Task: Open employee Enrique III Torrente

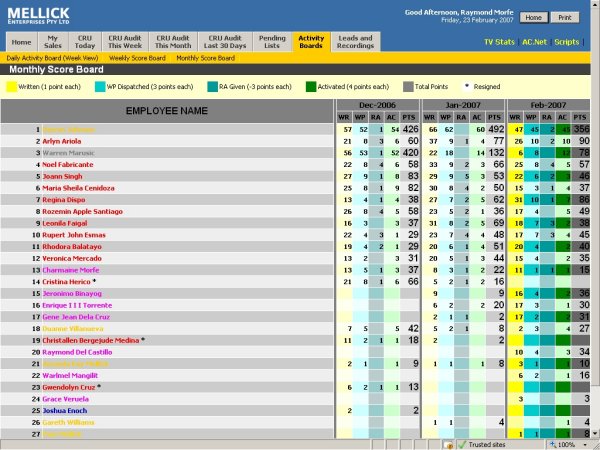Action: (77, 305)
